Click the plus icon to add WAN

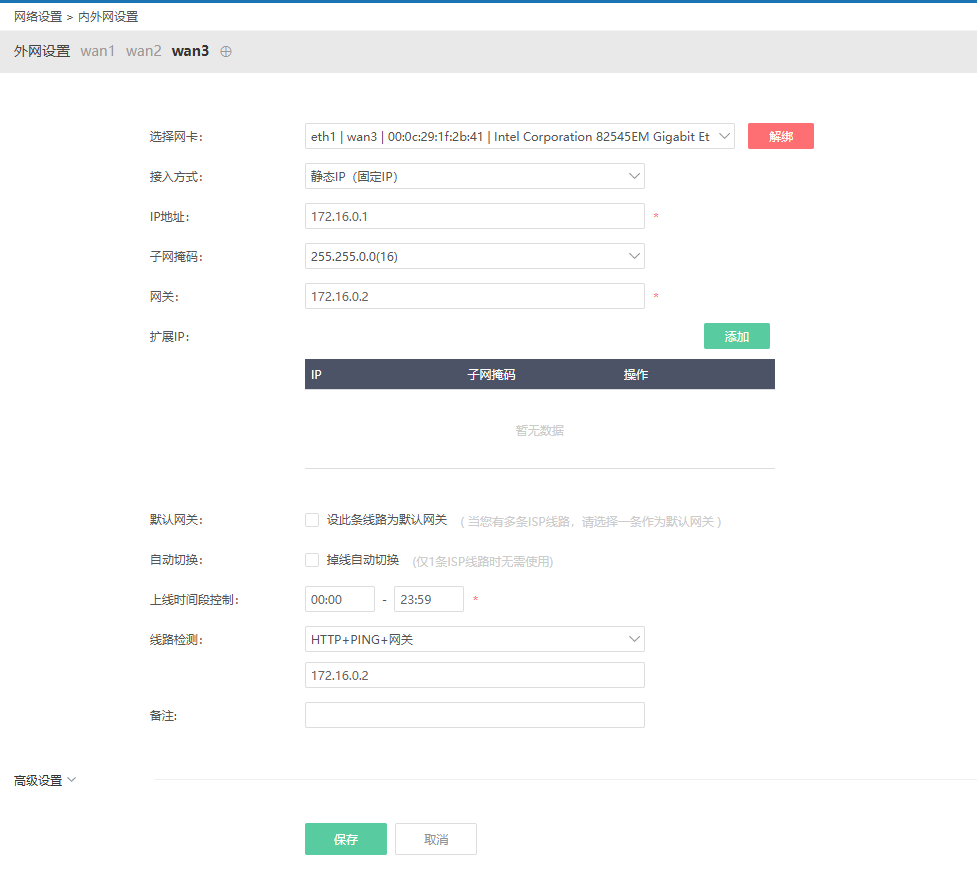pyautogui.click(x=226, y=51)
